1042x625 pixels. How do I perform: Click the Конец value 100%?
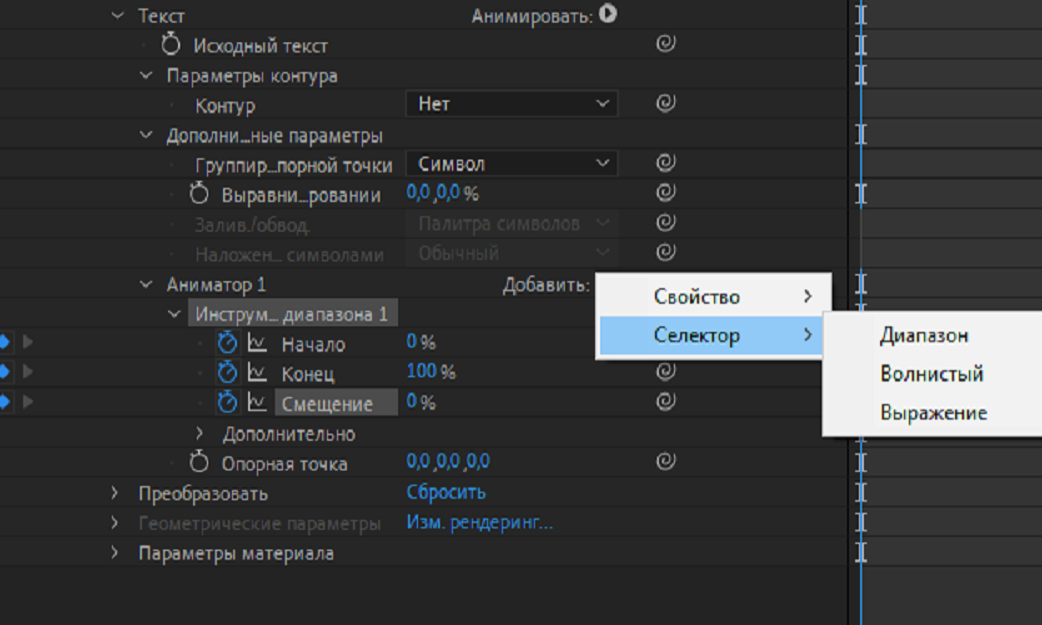[x=430, y=372]
